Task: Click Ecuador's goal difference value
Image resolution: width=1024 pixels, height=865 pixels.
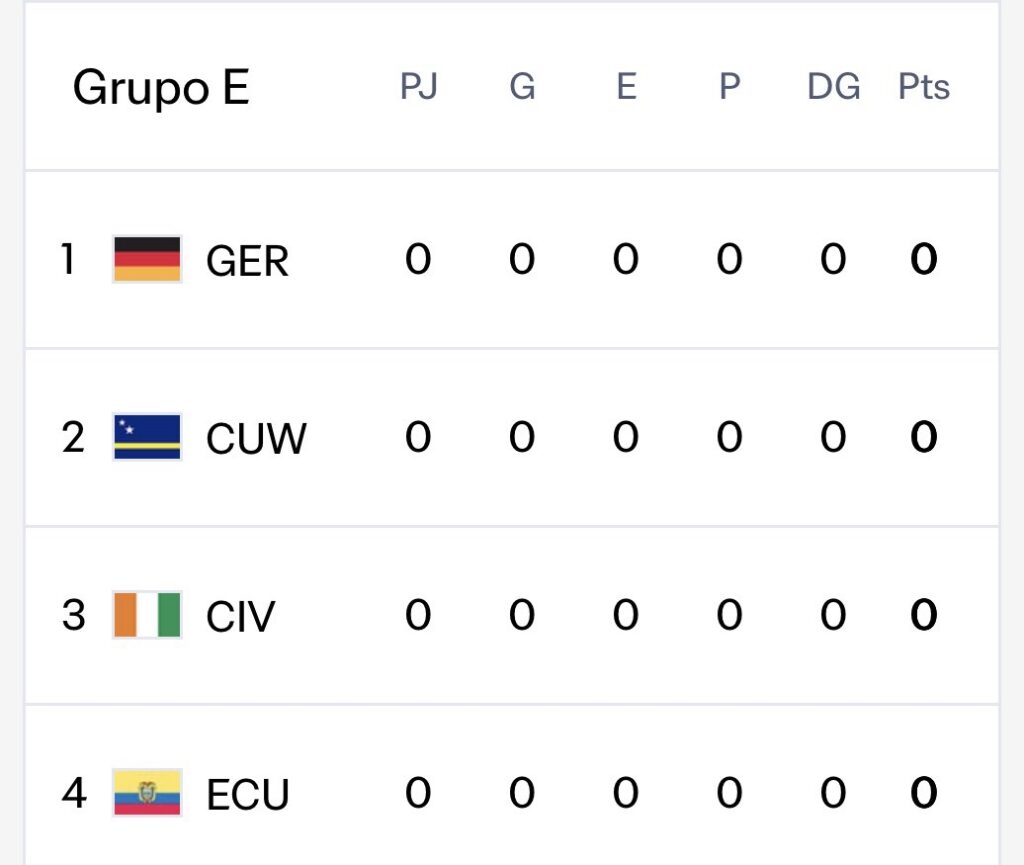Action: [833, 793]
